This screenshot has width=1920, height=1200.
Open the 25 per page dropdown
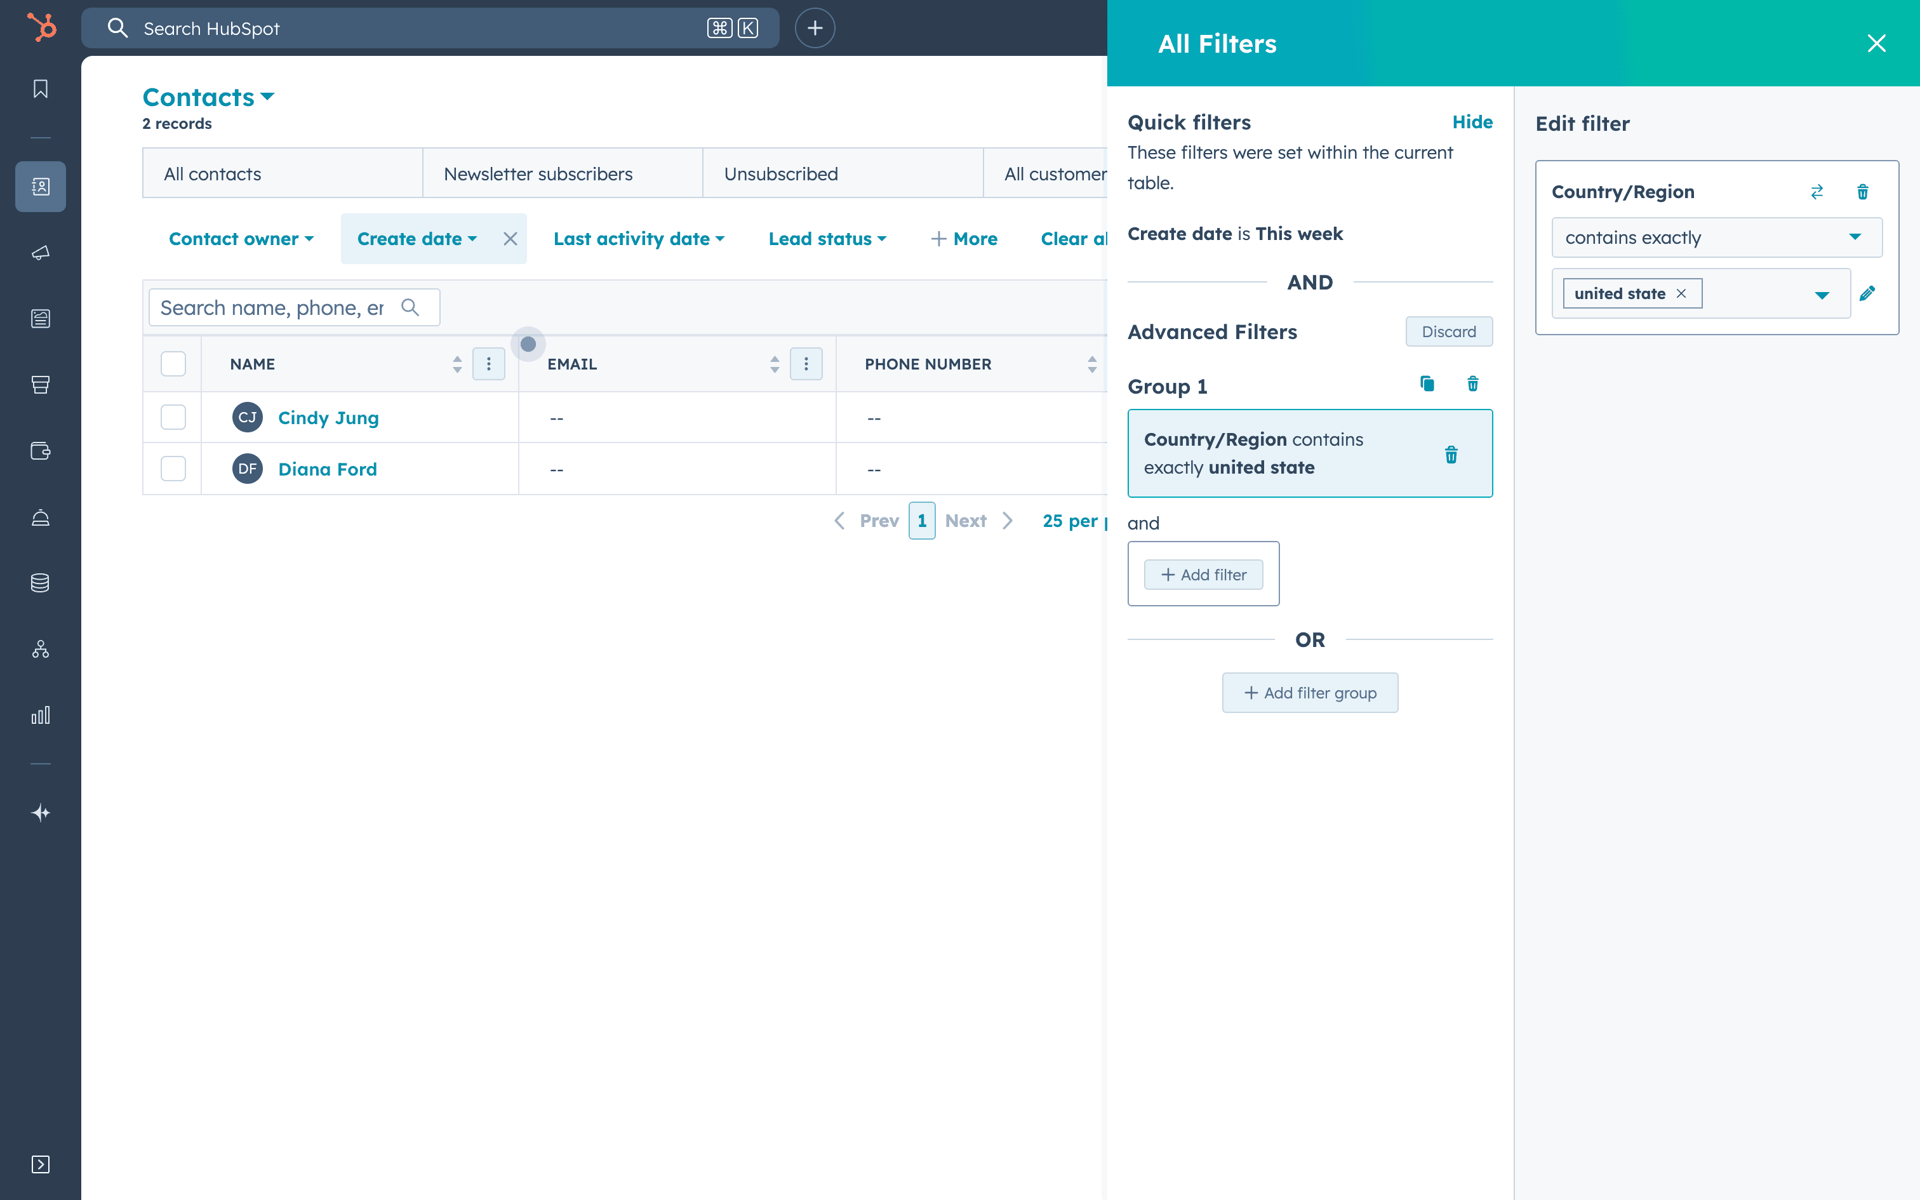coord(1074,521)
